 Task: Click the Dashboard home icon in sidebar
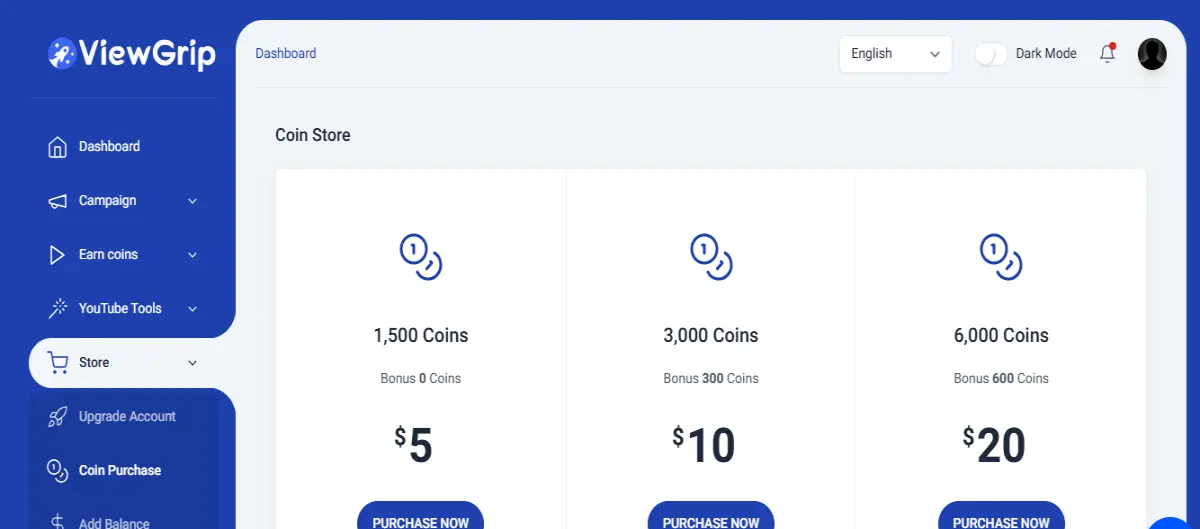click(x=58, y=147)
